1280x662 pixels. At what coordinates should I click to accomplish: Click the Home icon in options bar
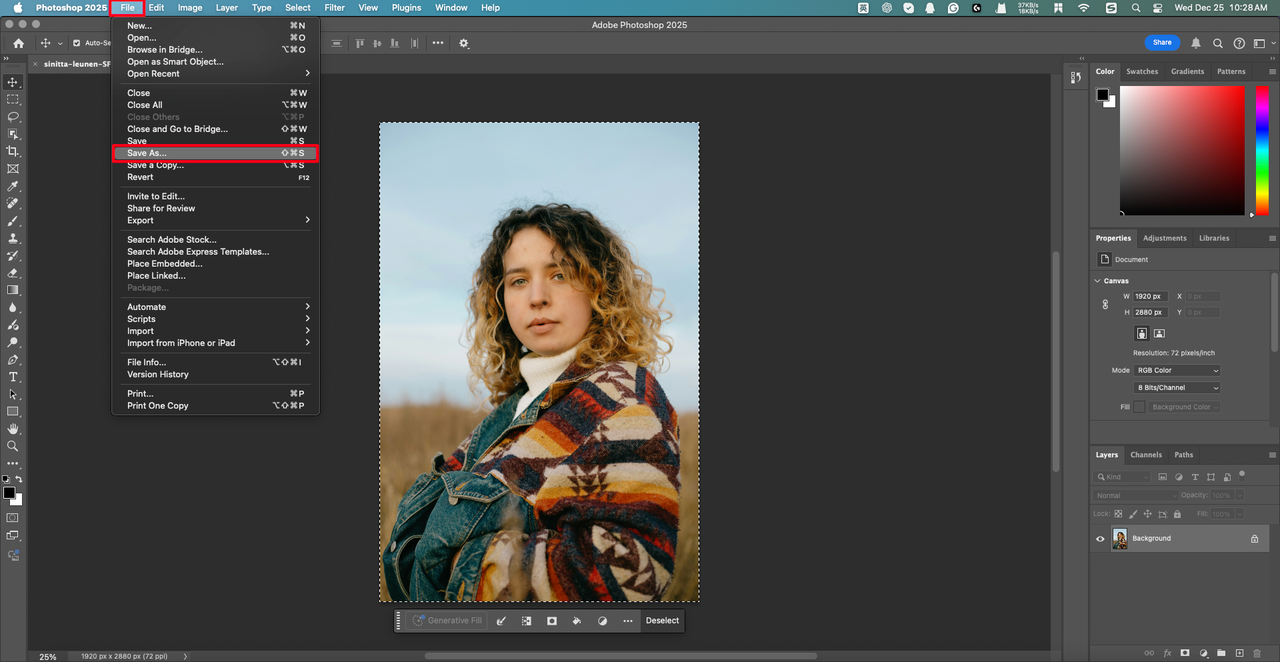point(18,43)
